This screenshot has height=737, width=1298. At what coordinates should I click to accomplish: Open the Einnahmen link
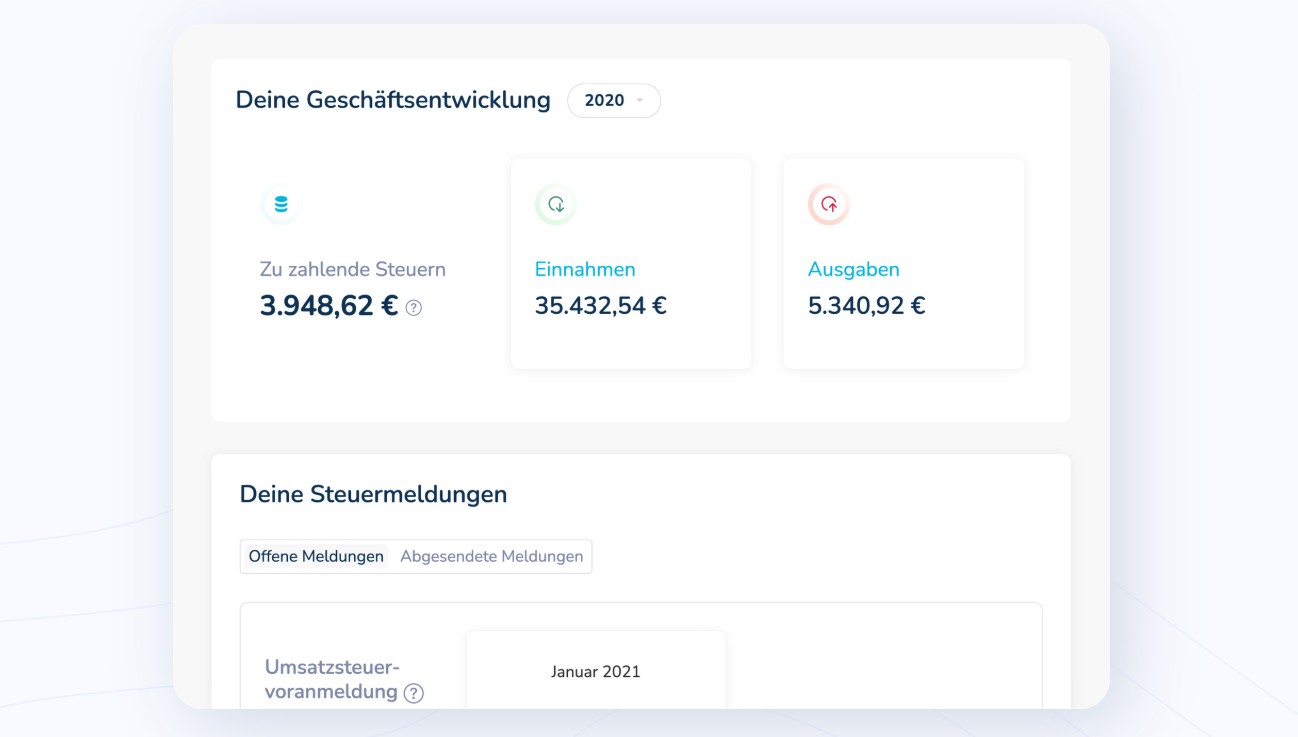(585, 269)
